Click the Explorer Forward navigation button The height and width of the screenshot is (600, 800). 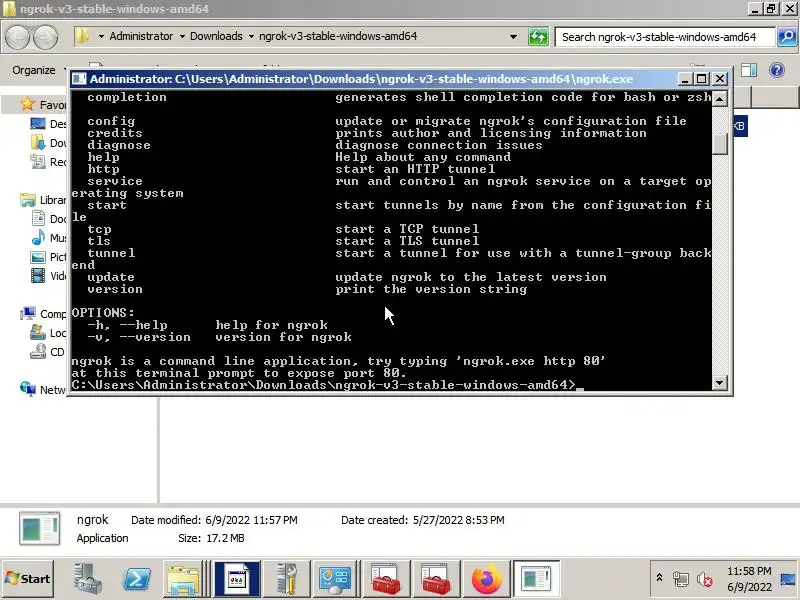pos(45,37)
